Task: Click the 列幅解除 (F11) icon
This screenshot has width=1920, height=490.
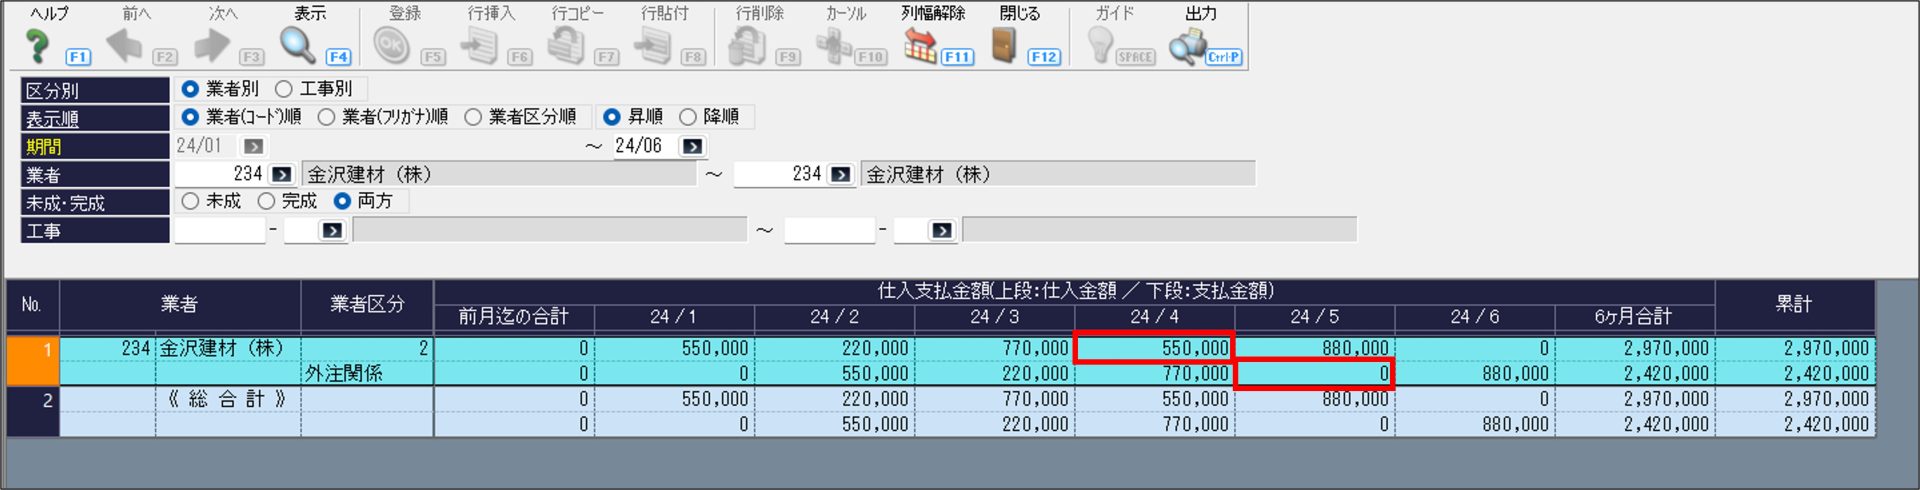Action: pos(920,46)
